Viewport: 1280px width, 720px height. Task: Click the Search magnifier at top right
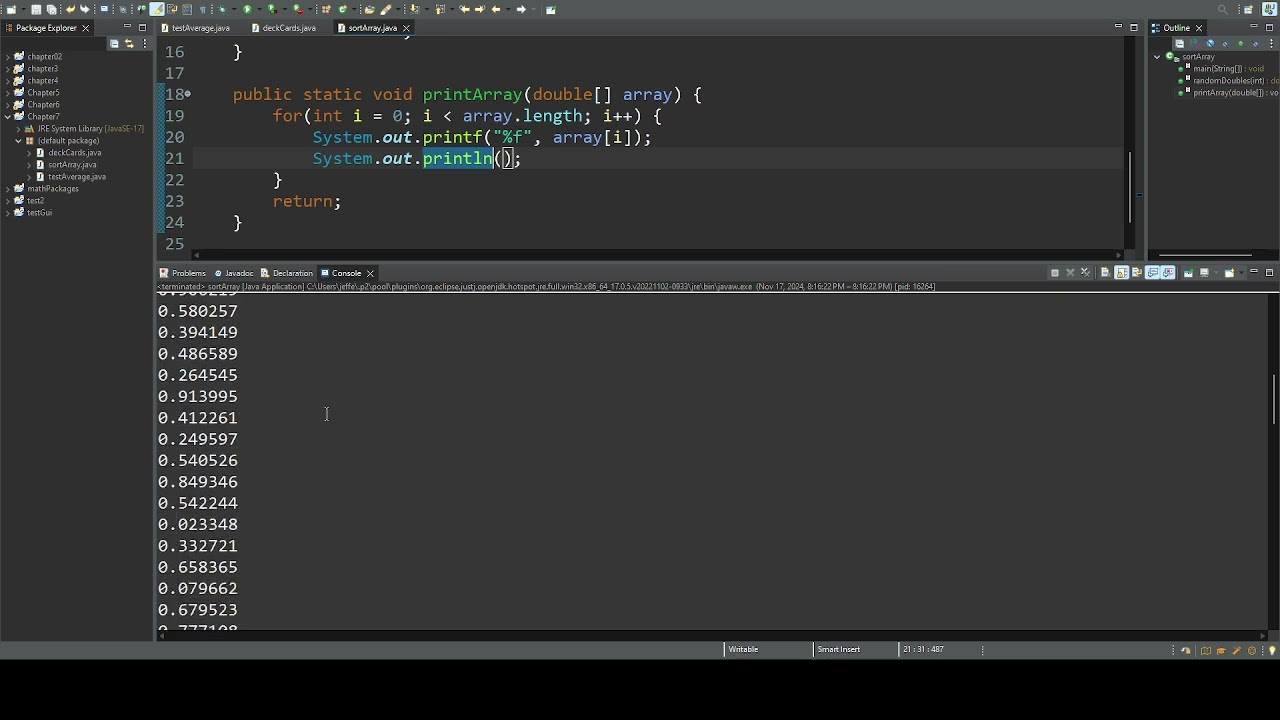tap(1222, 9)
